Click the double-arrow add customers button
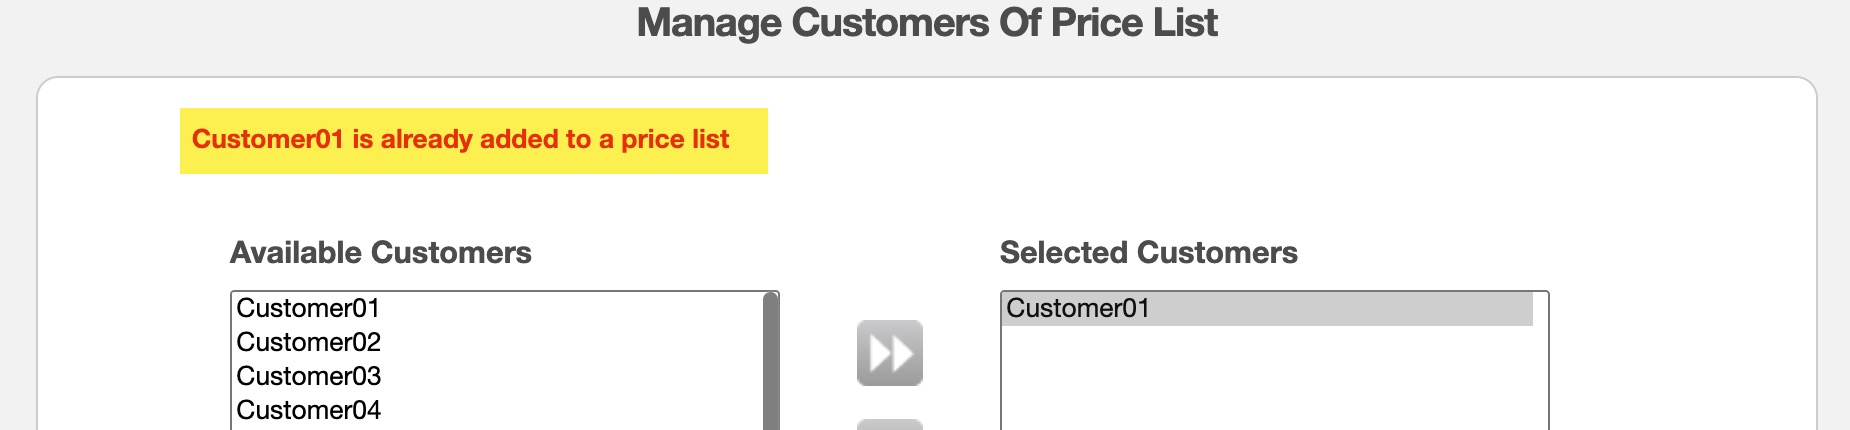Image resolution: width=1850 pixels, height=430 pixels. [x=889, y=353]
